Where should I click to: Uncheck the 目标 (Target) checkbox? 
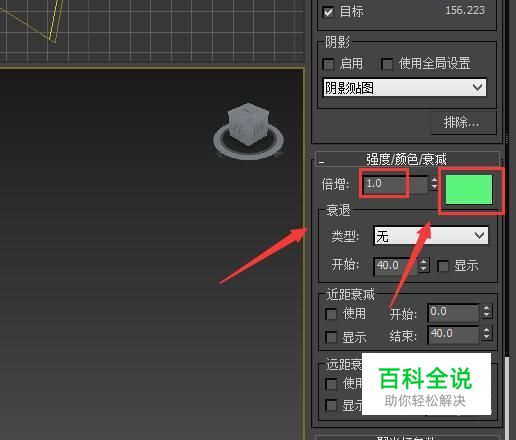[328, 12]
